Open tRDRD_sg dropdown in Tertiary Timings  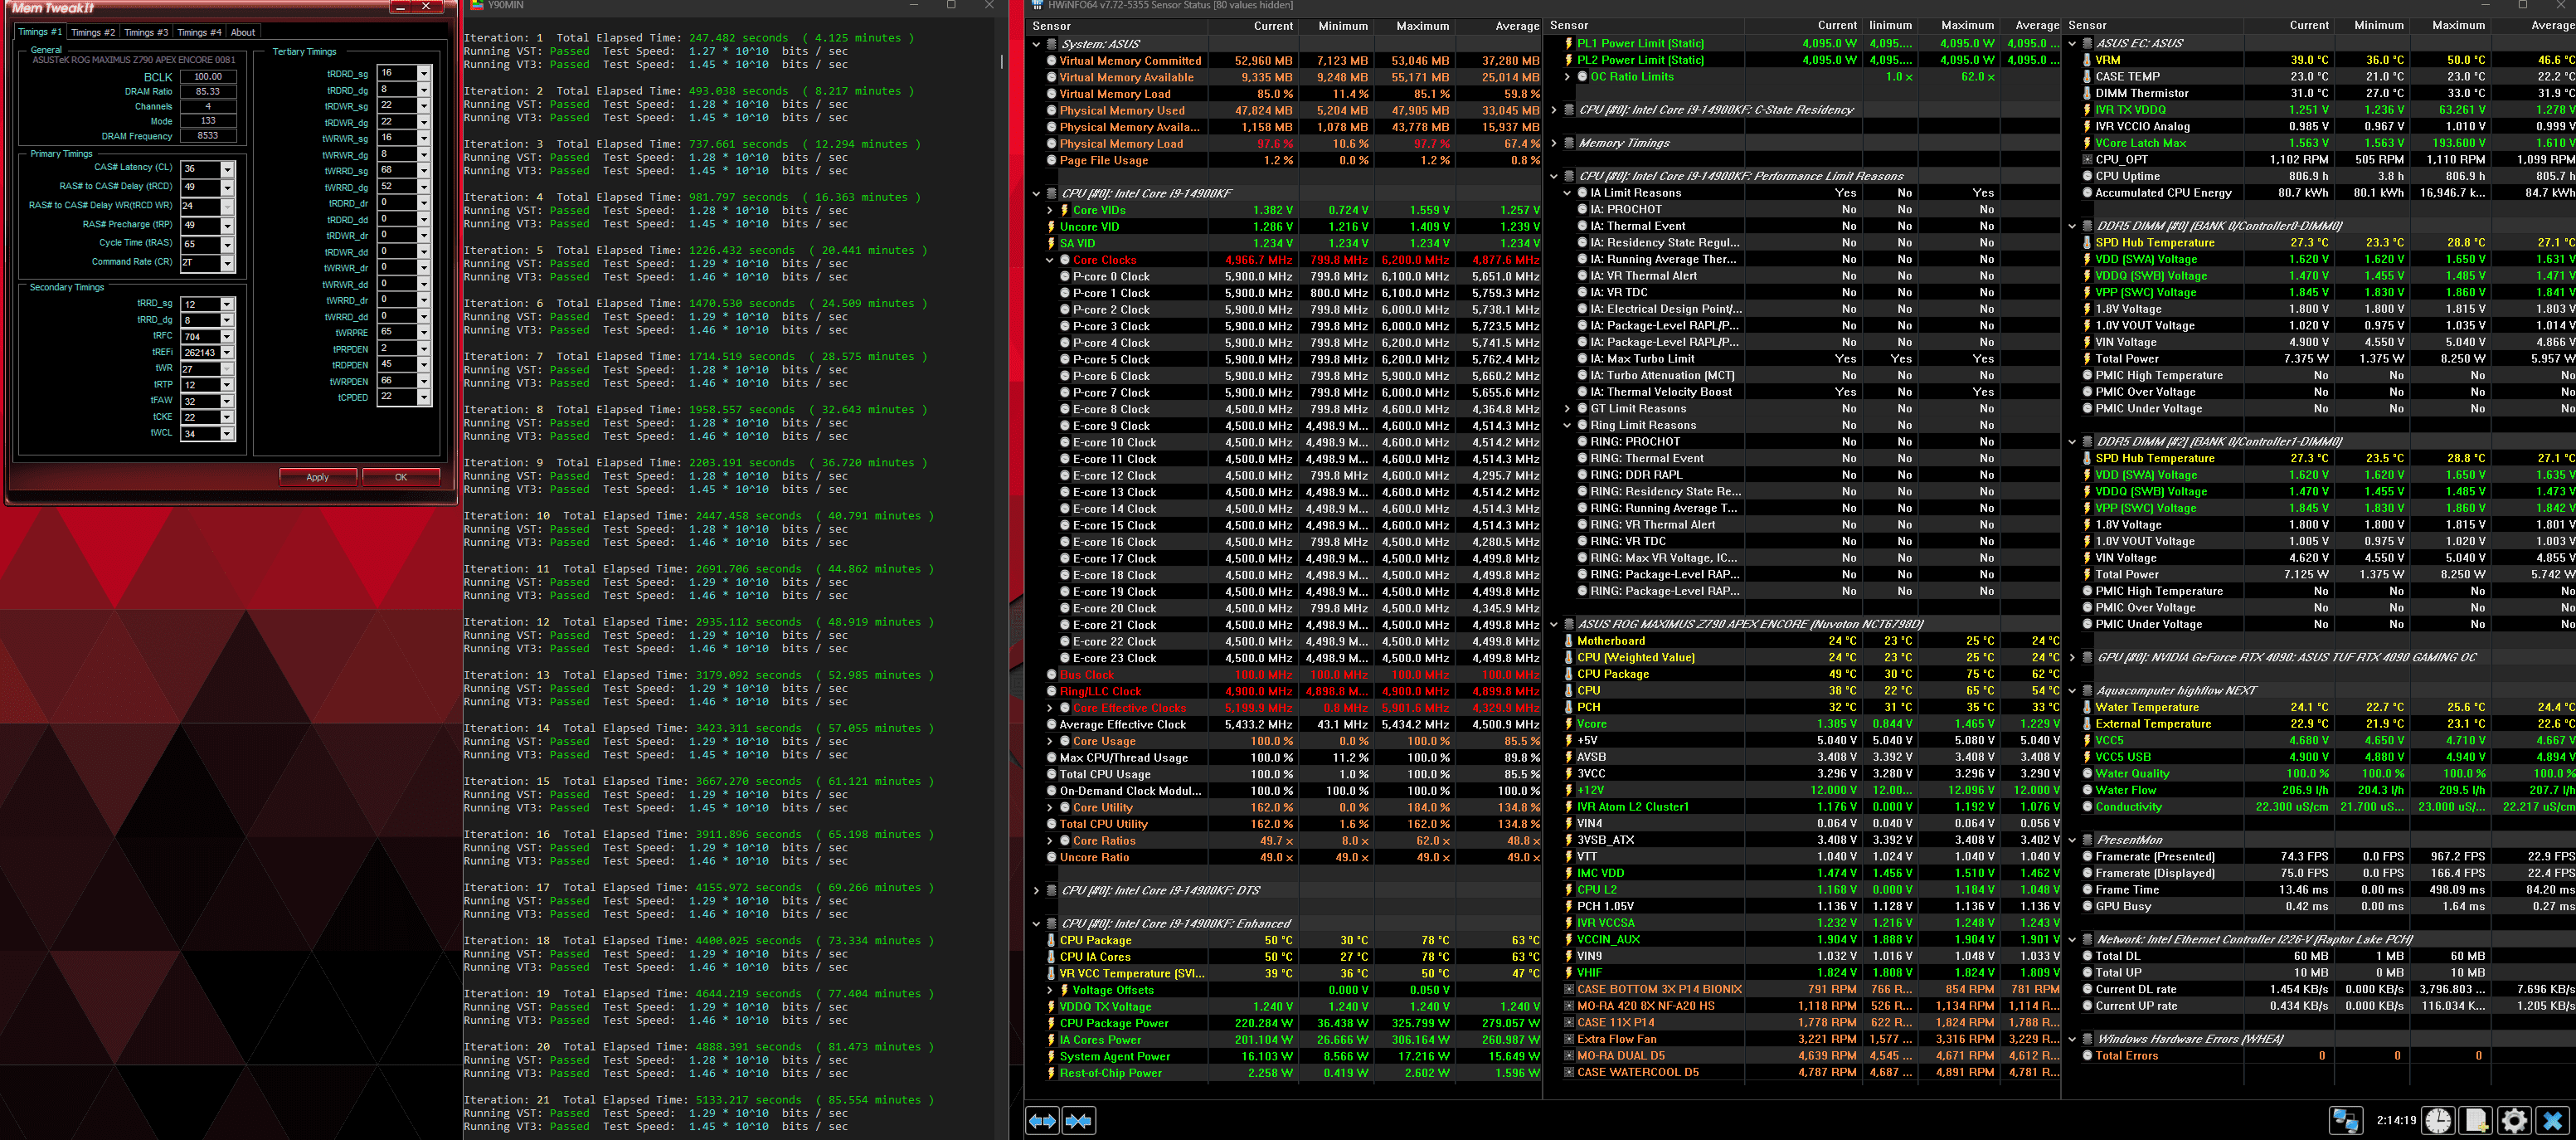(424, 73)
